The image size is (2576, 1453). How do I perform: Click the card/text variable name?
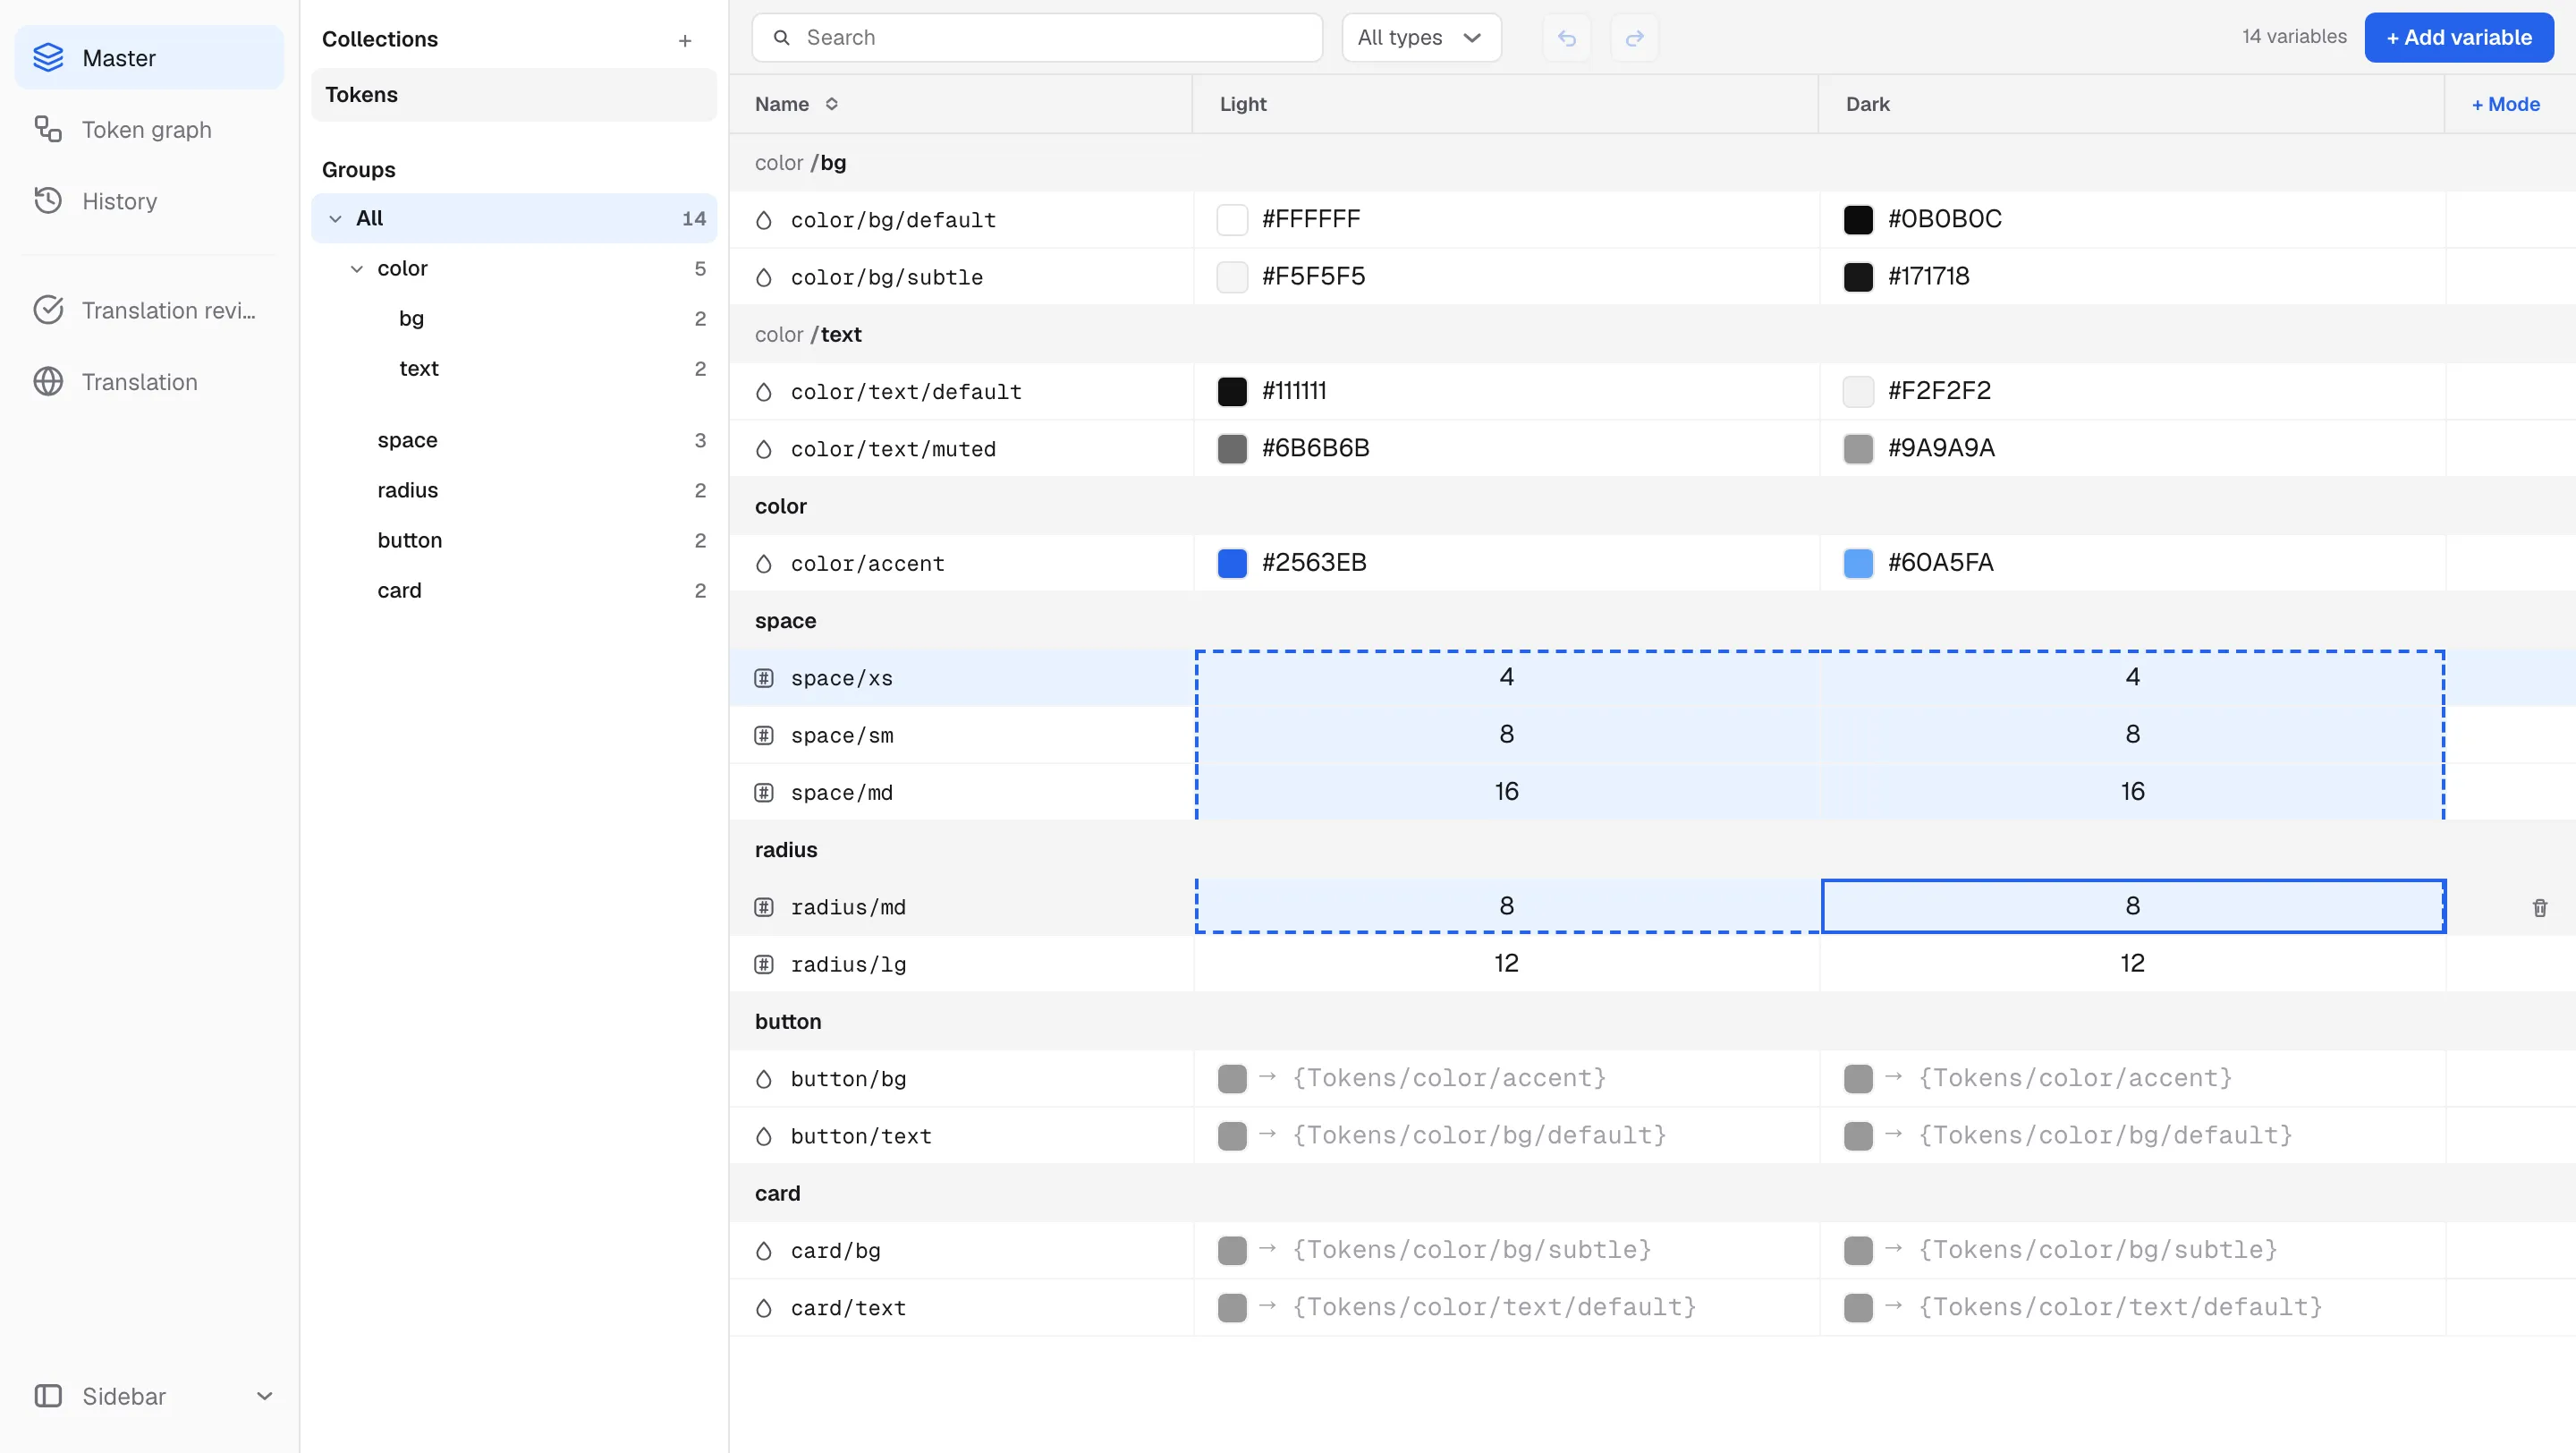click(x=848, y=1308)
